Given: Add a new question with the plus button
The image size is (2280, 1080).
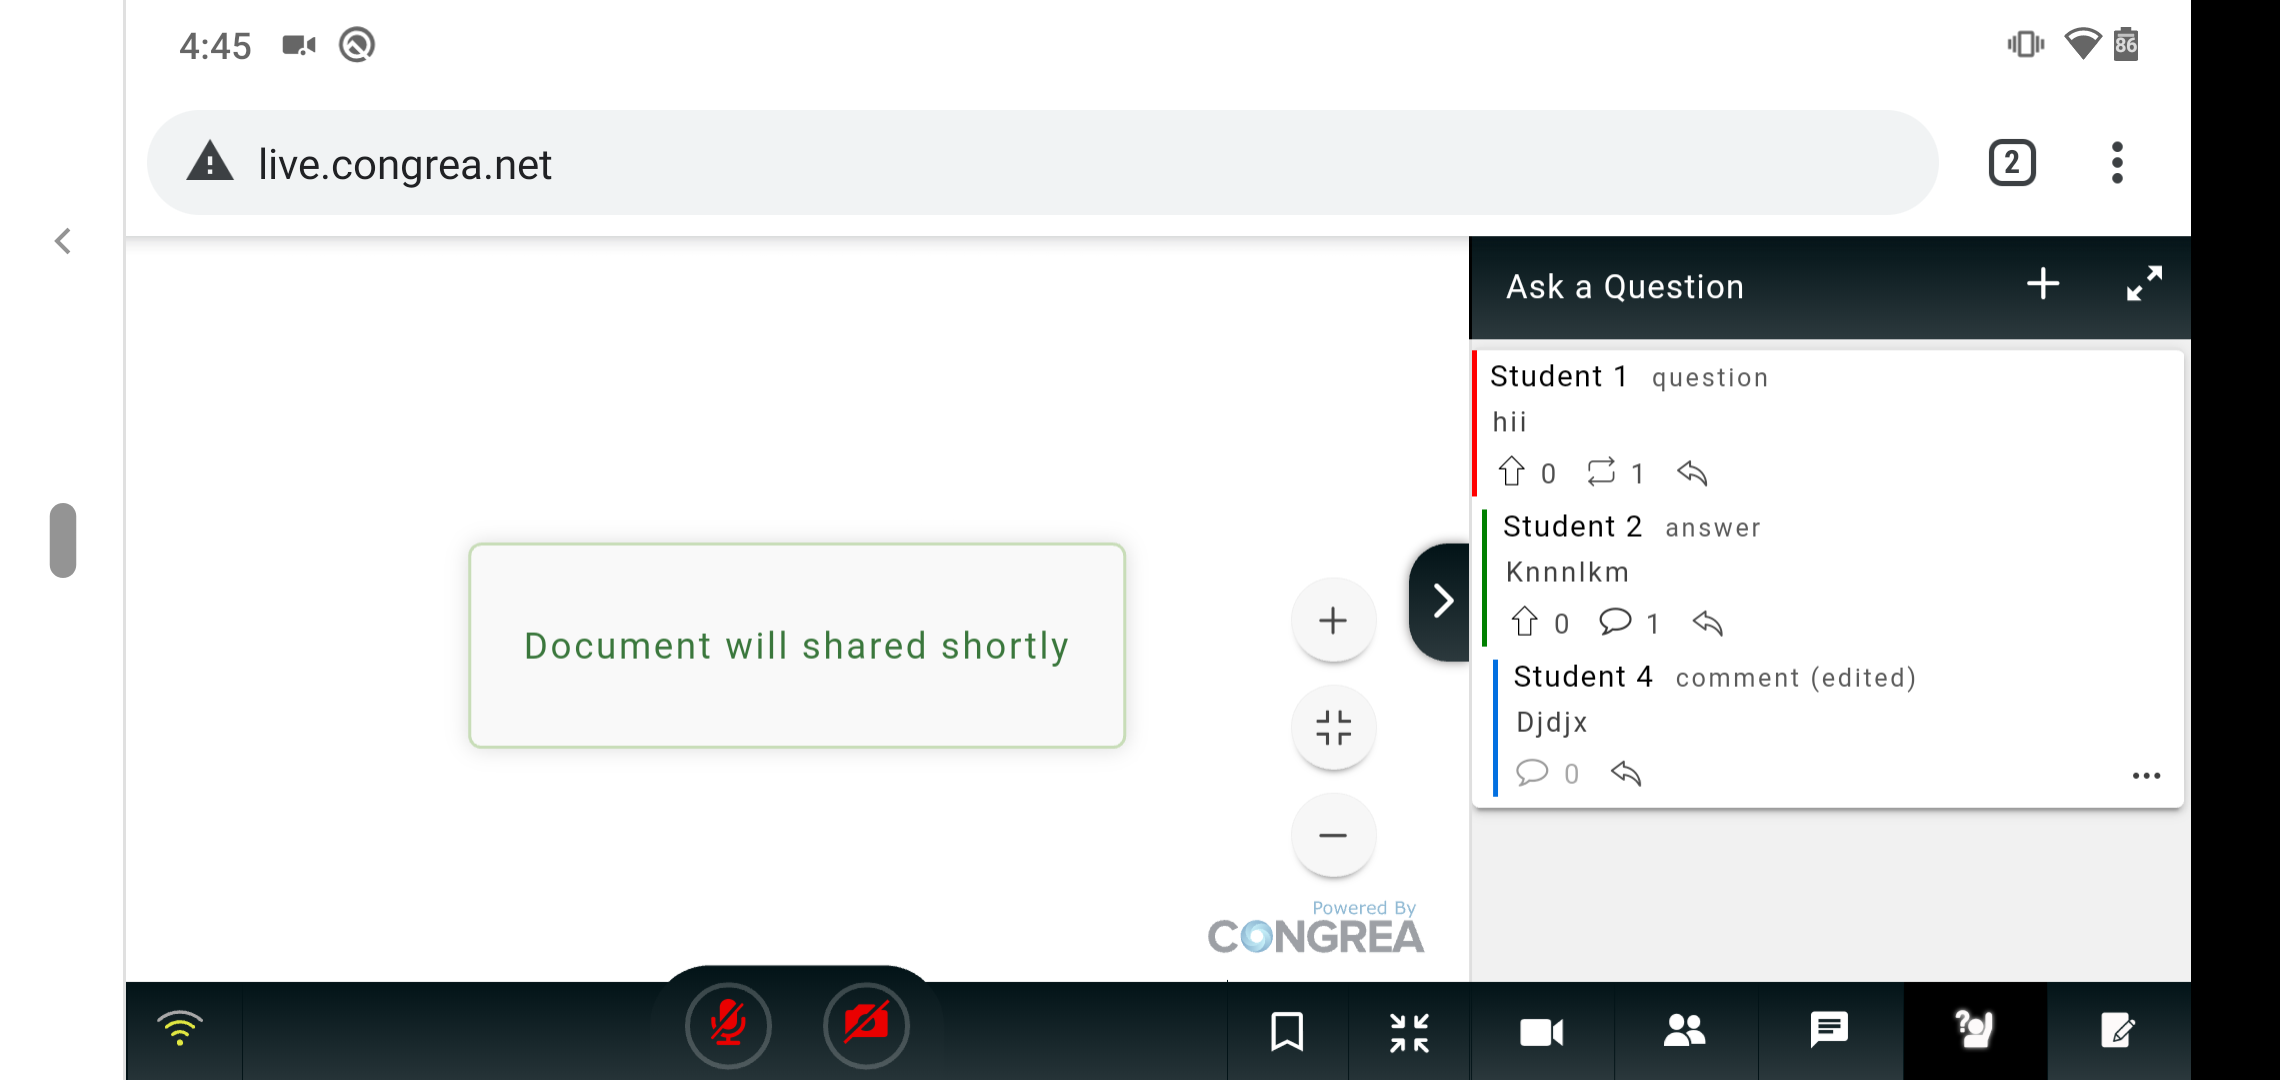Looking at the screenshot, I should point(2043,284).
